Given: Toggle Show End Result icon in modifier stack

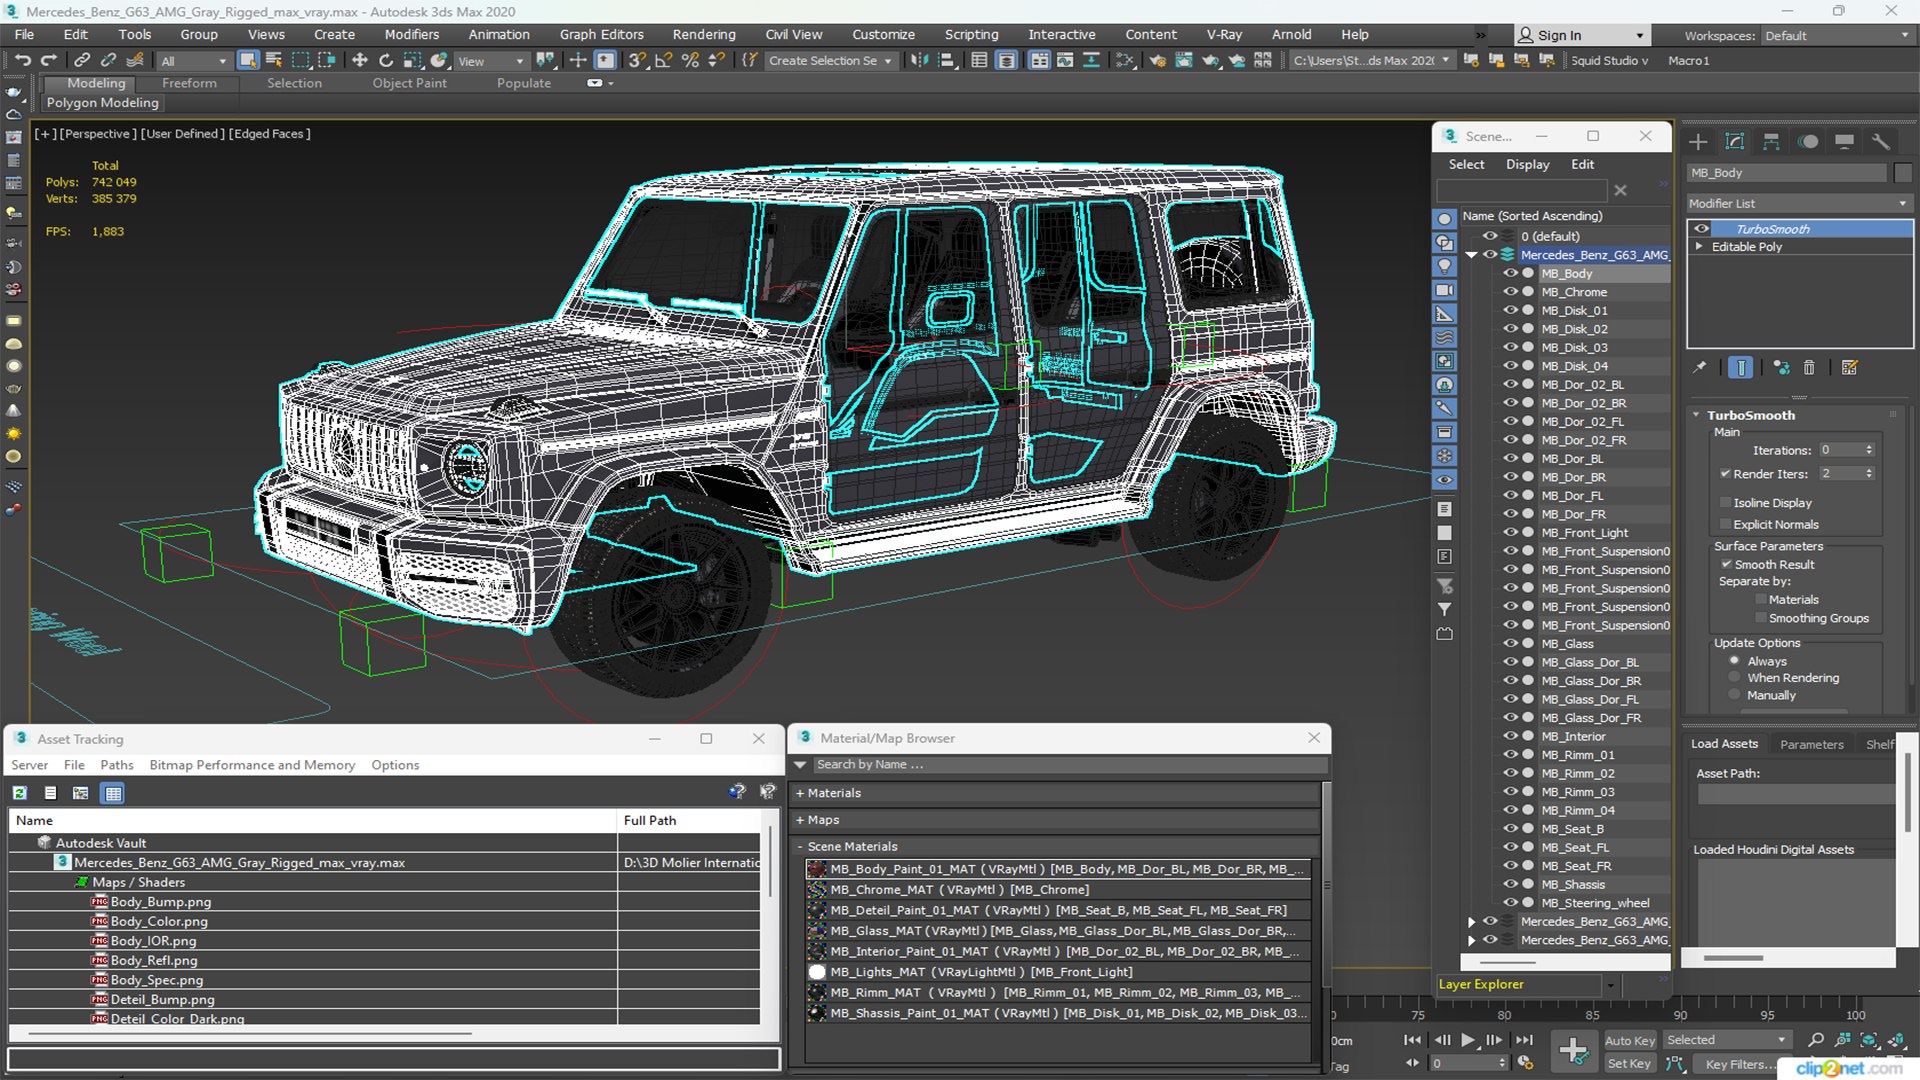Looking at the screenshot, I should click(1741, 368).
